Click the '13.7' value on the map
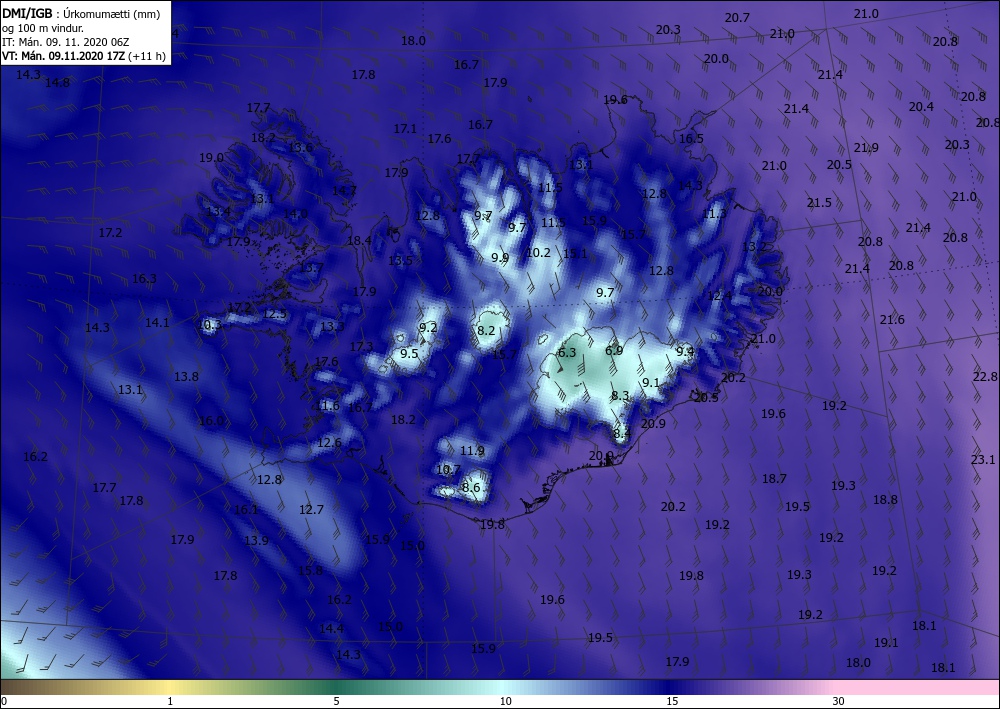The image size is (1000, 709). click(311, 268)
